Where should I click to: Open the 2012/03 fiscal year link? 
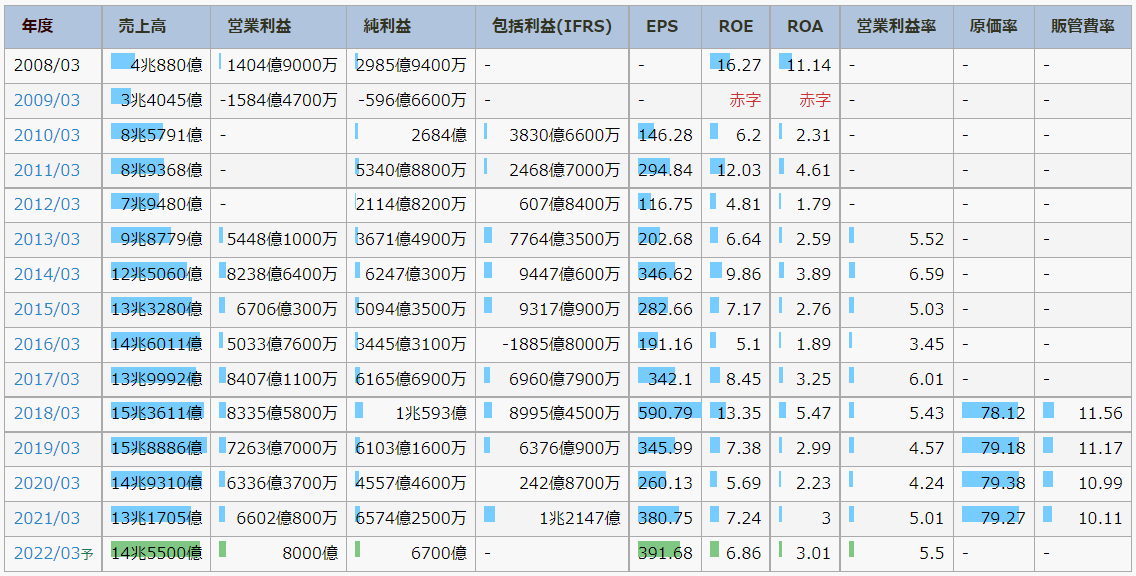click(47, 205)
